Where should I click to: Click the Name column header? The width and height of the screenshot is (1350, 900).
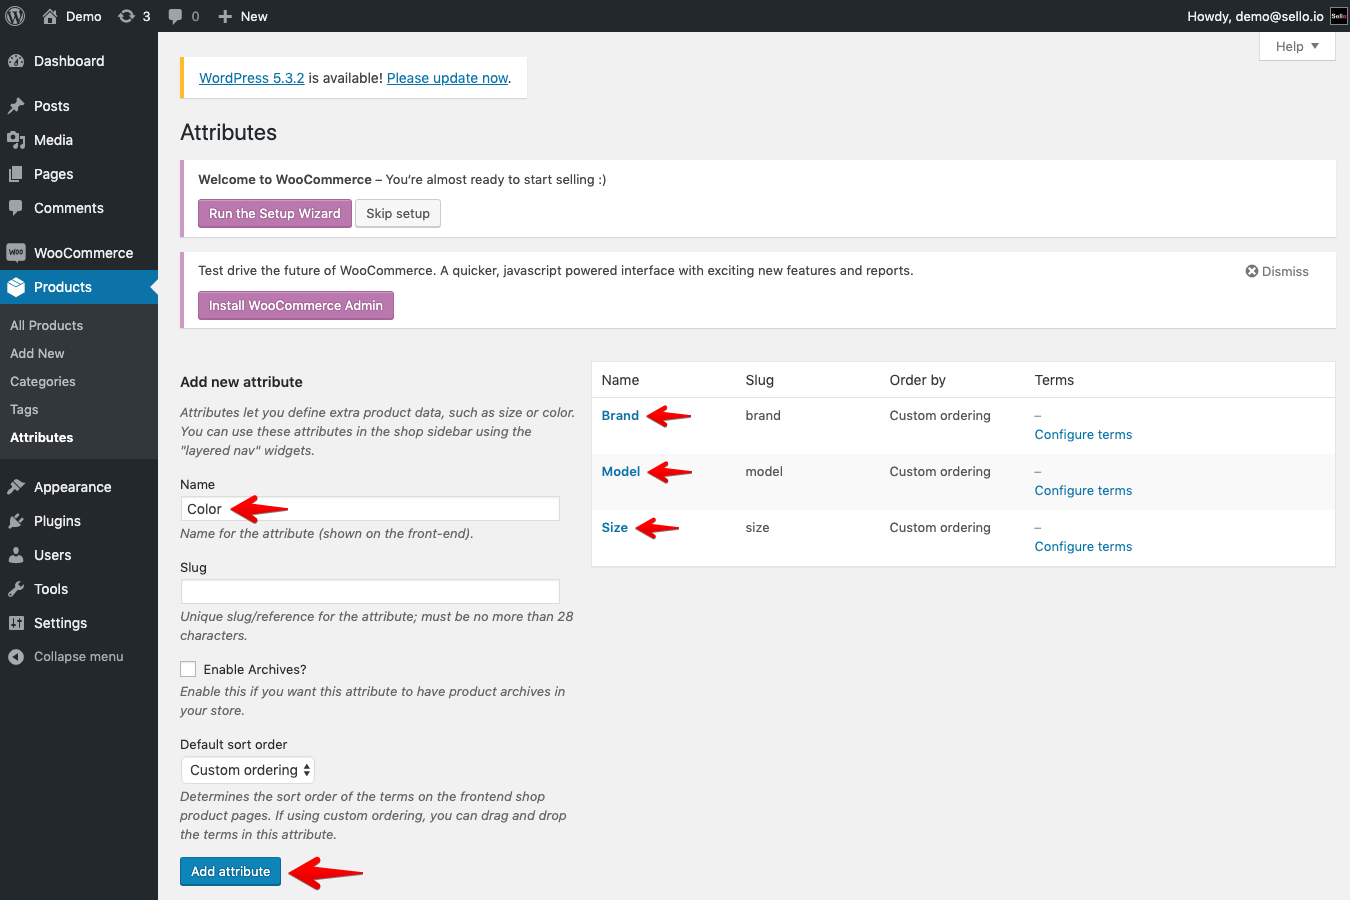coord(620,380)
